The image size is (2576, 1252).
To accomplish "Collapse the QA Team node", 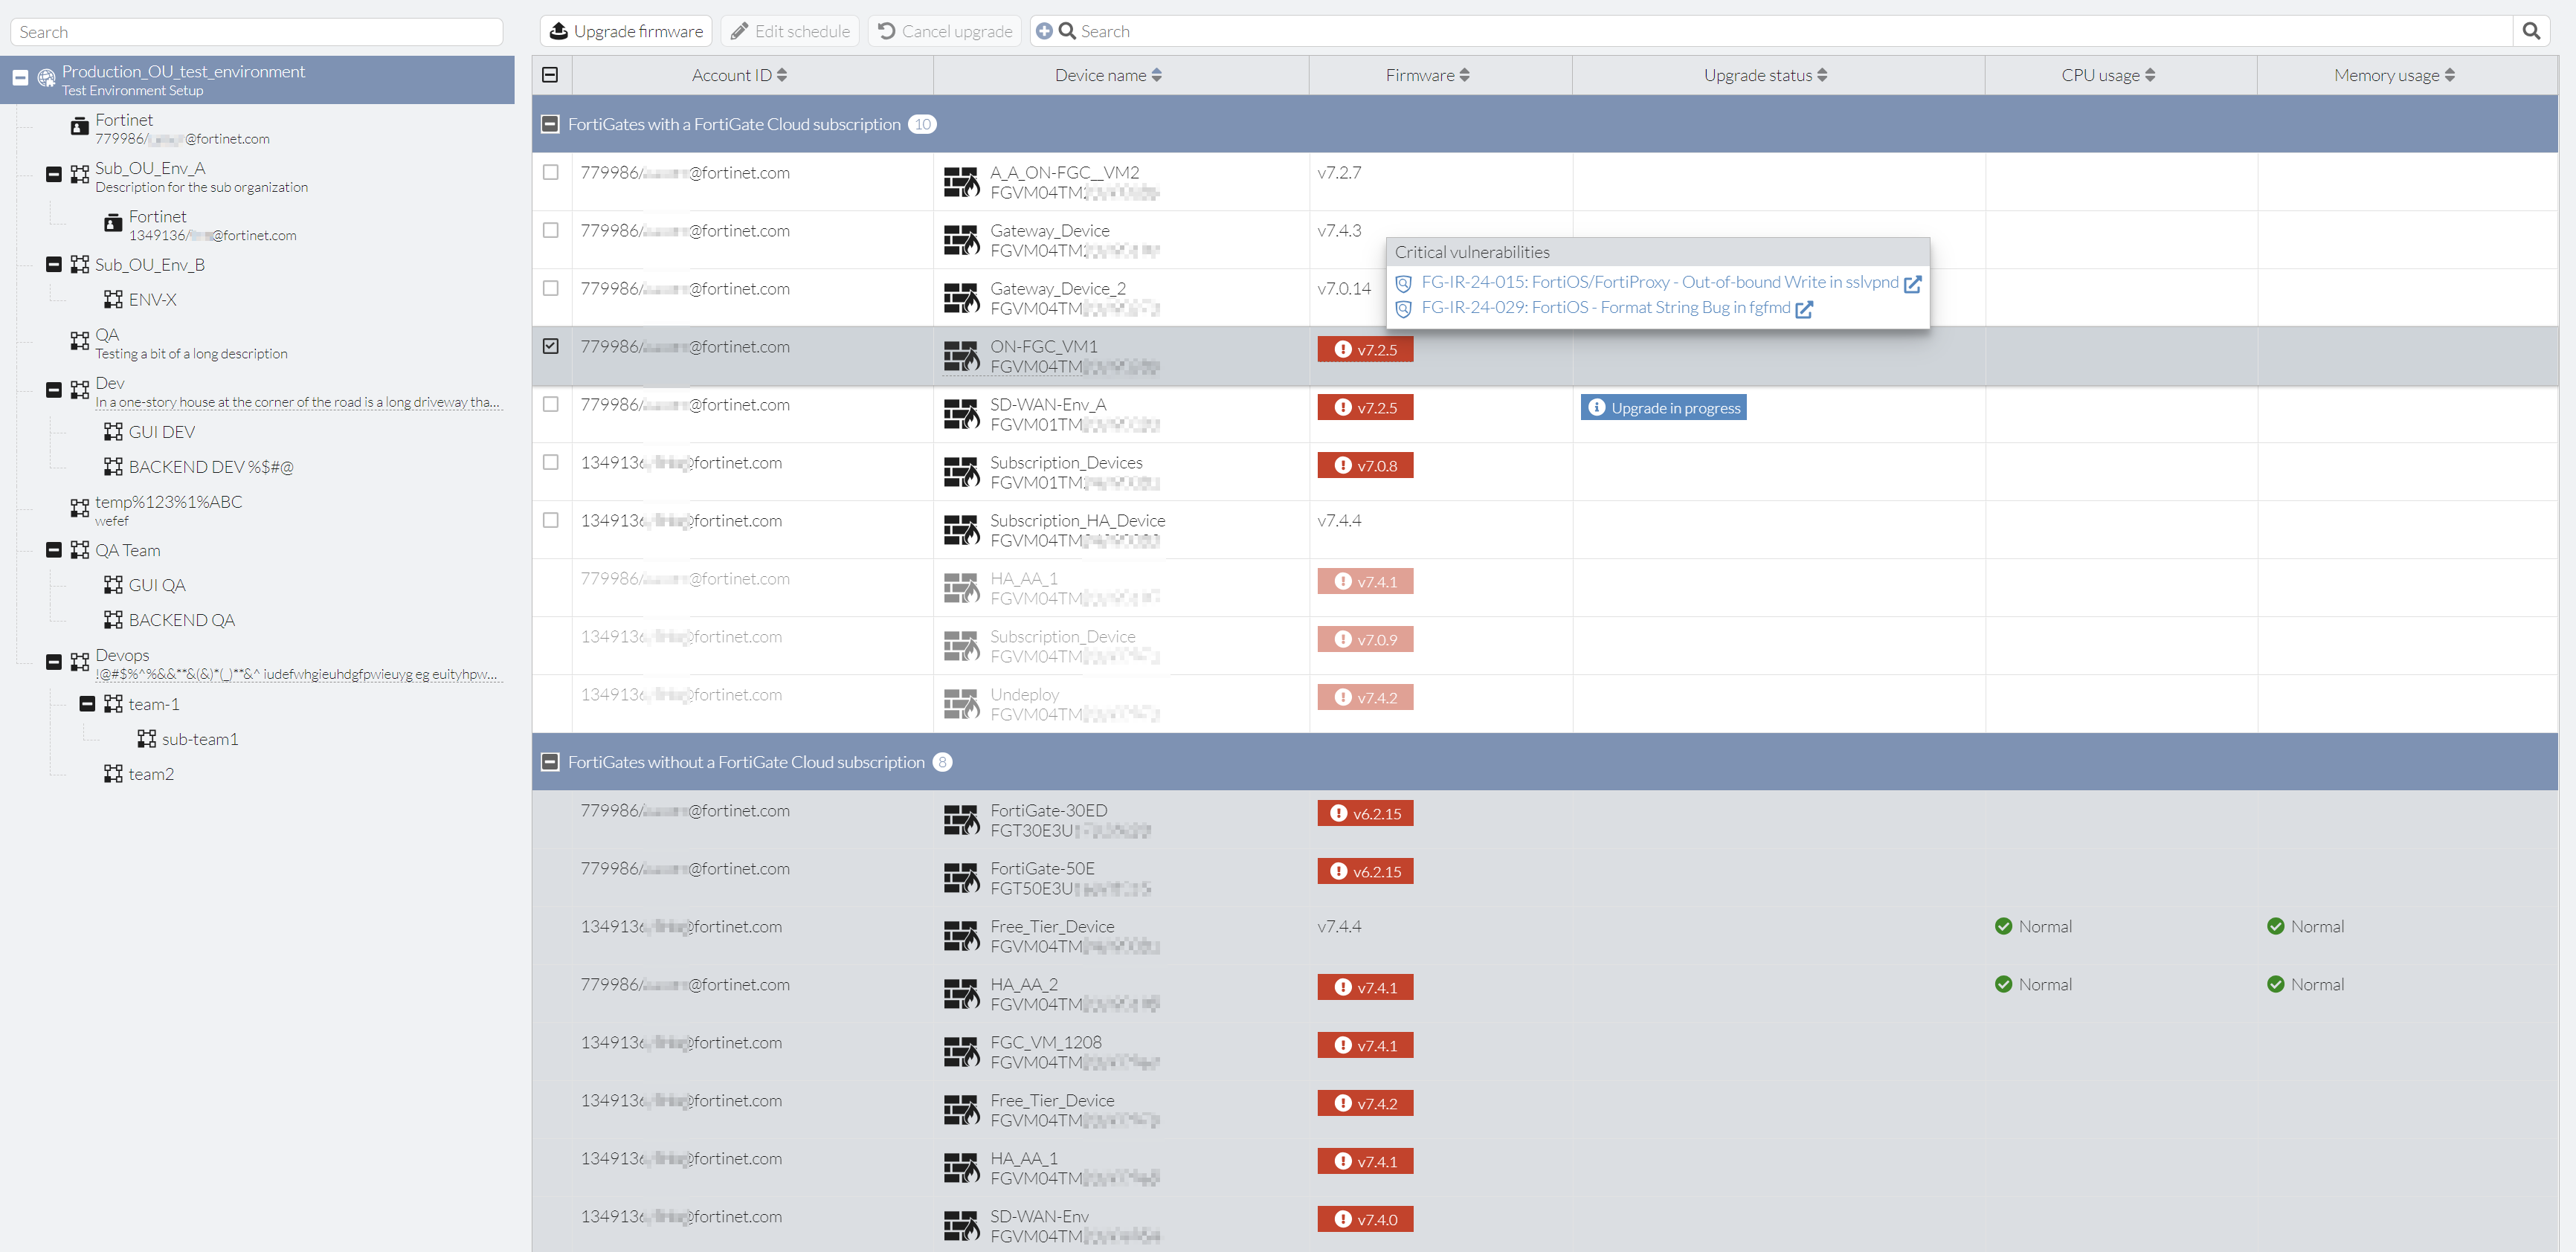I will pyautogui.click(x=54, y=550).
